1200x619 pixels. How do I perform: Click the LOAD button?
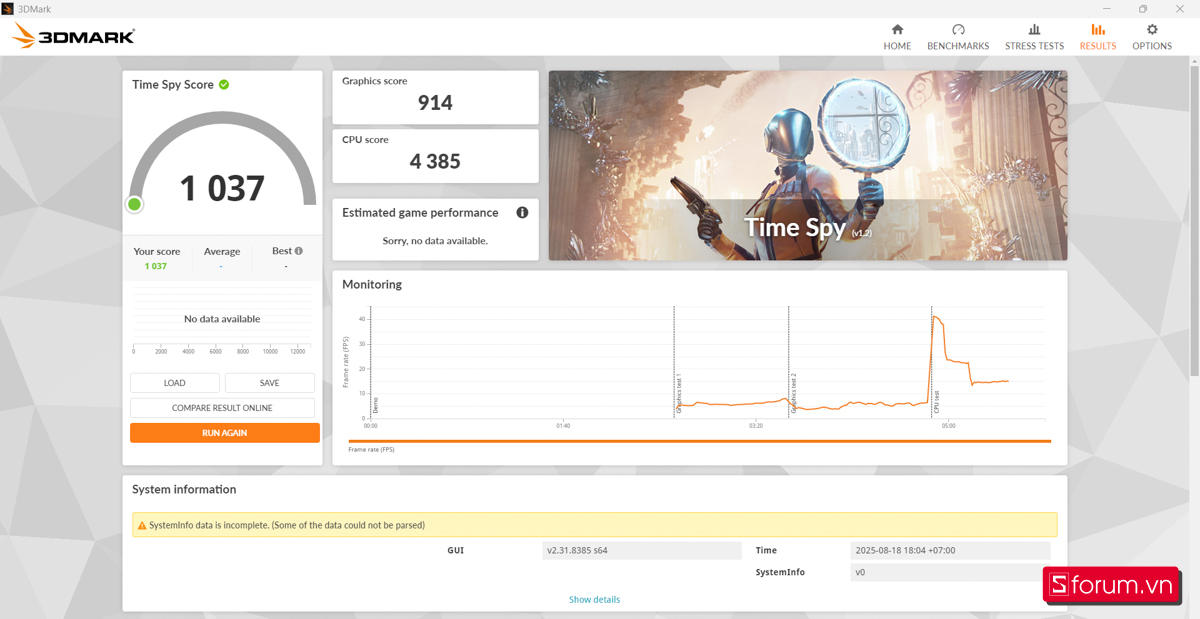click(x=175, y=383)
